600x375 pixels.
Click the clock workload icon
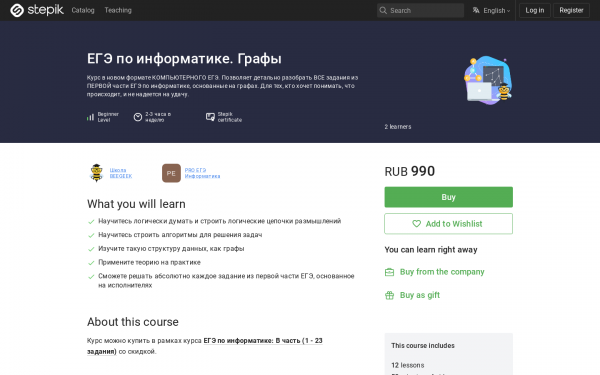click(138, 117)
